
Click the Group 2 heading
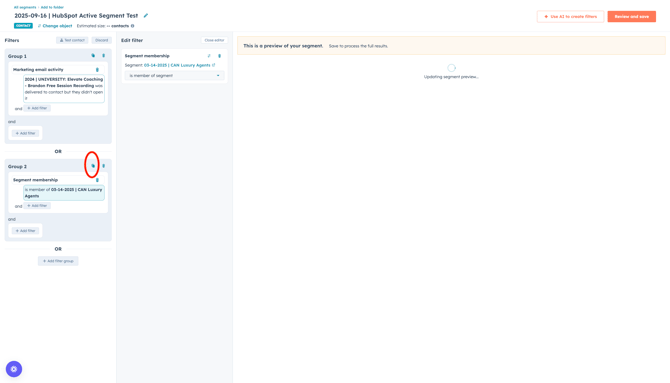17,167
